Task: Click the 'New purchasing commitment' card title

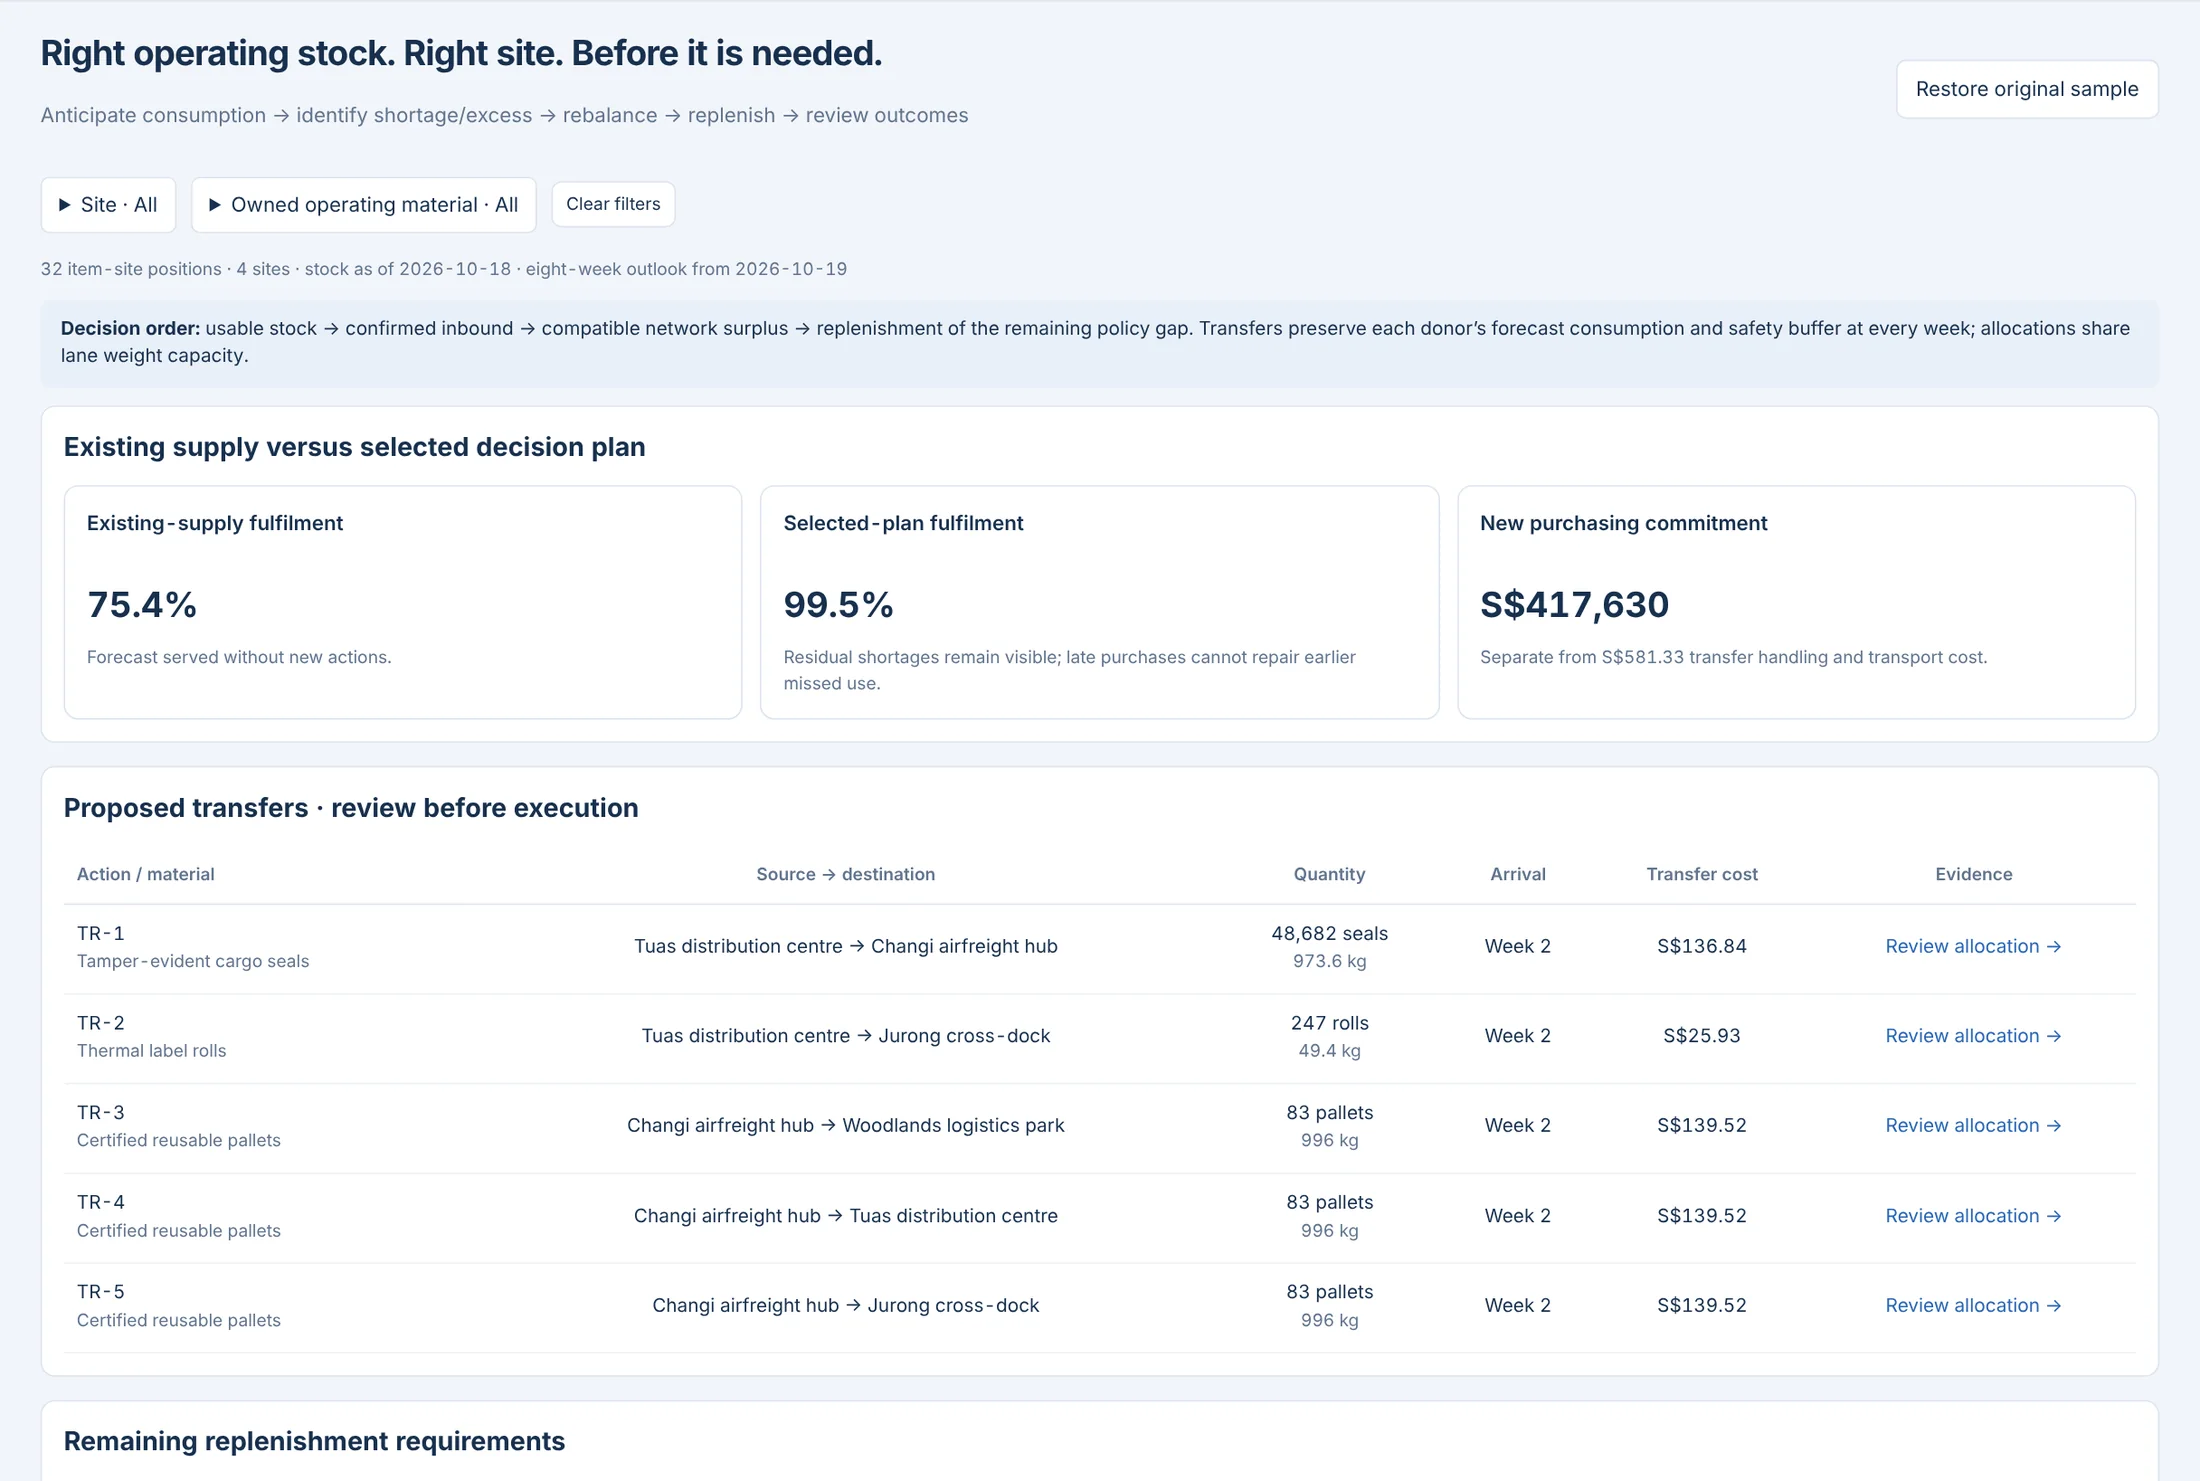Action: [x=1623, y=523]
